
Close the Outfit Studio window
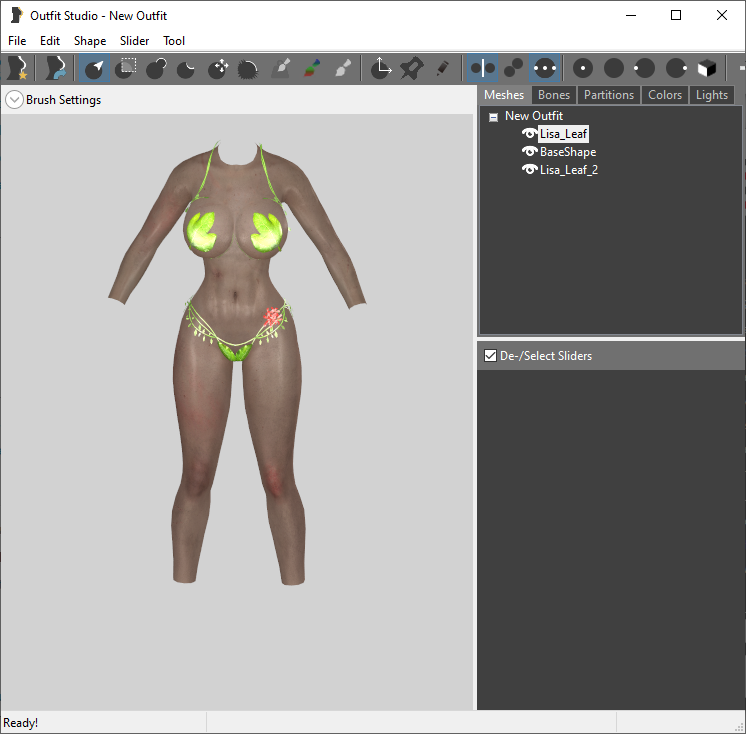pos(722,15)
